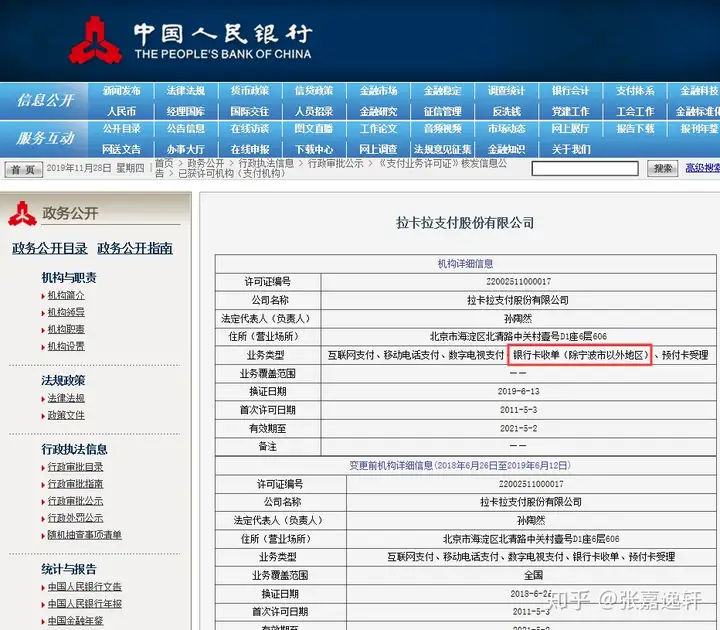Open 货币政策 navigation item

click(250, 91)
